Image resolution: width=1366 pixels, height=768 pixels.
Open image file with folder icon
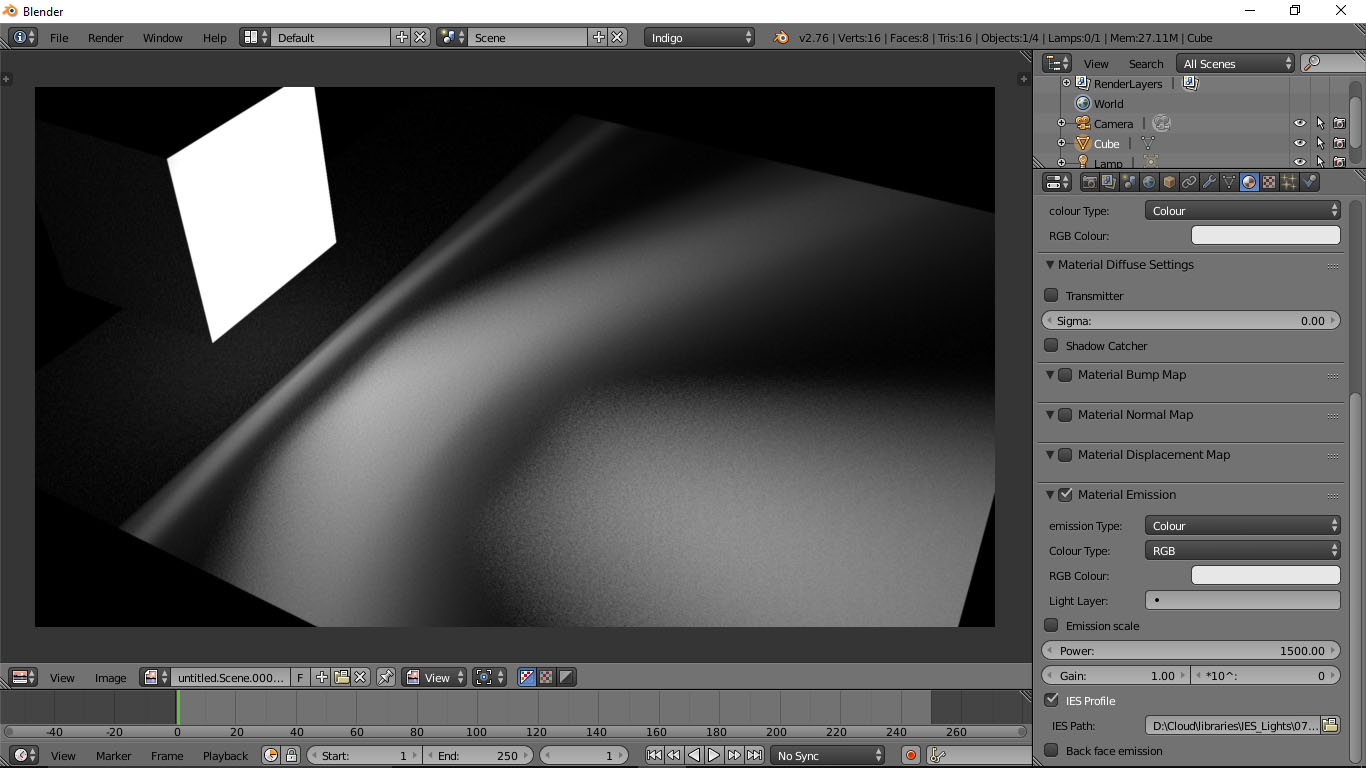[341, 677]
